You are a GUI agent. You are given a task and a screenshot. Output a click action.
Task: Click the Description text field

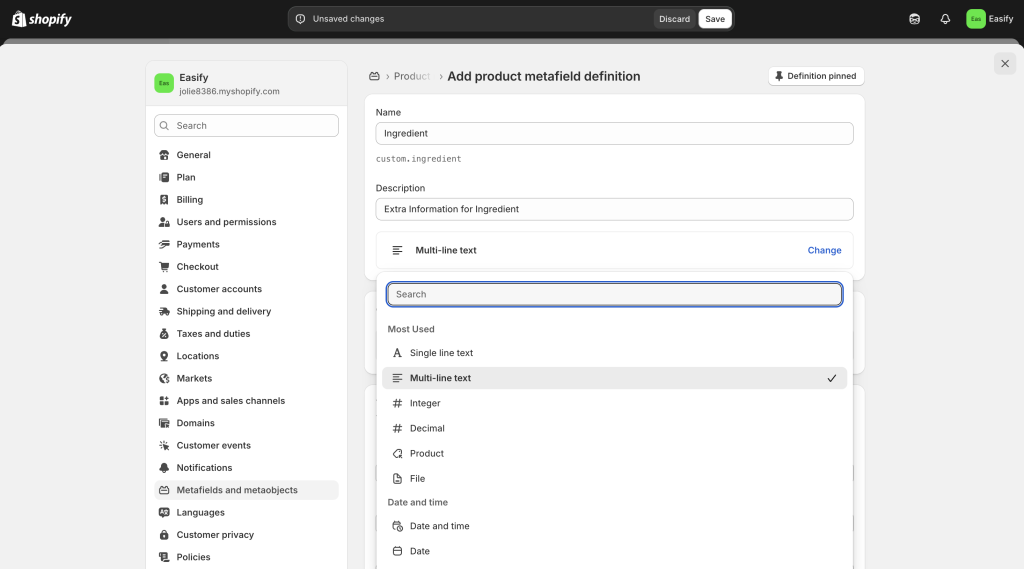click(614, 209)
